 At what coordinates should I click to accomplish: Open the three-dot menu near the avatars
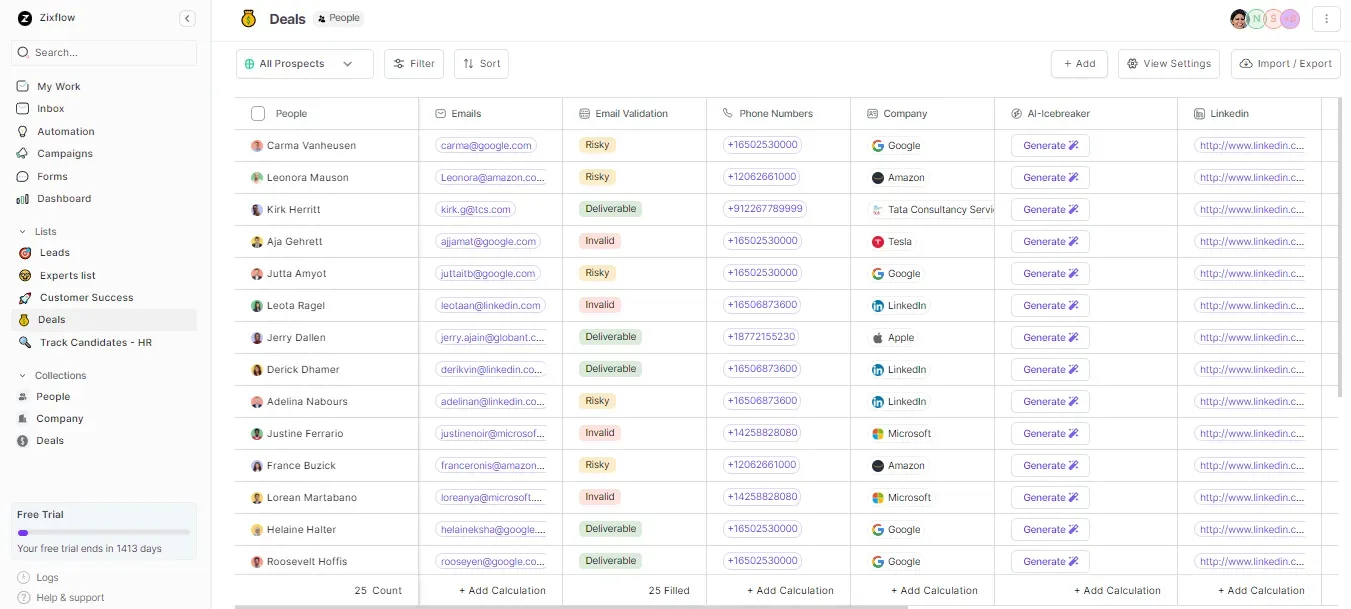pyautogui.click(x=1326, y=17)
